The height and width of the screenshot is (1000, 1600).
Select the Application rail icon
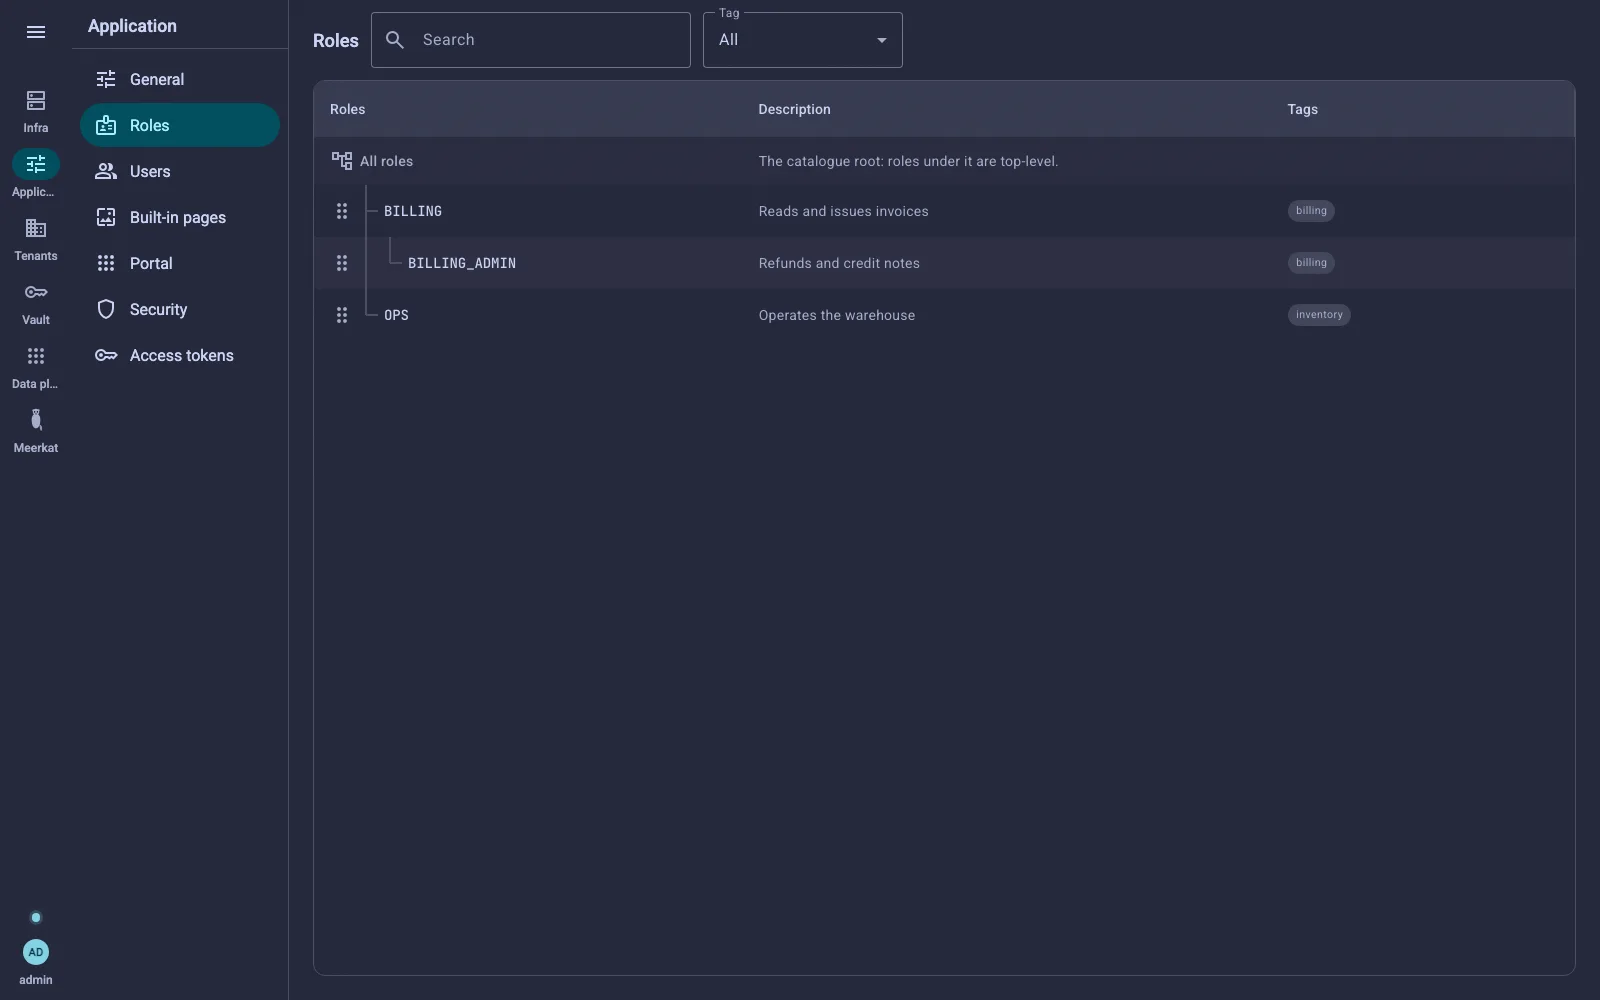[36, 164]
